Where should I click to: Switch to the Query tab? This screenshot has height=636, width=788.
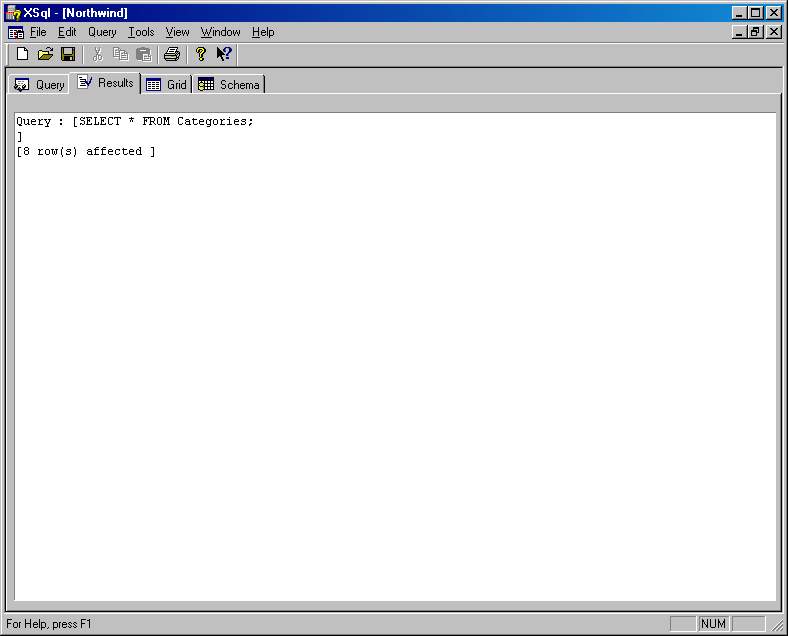(39, 84)
